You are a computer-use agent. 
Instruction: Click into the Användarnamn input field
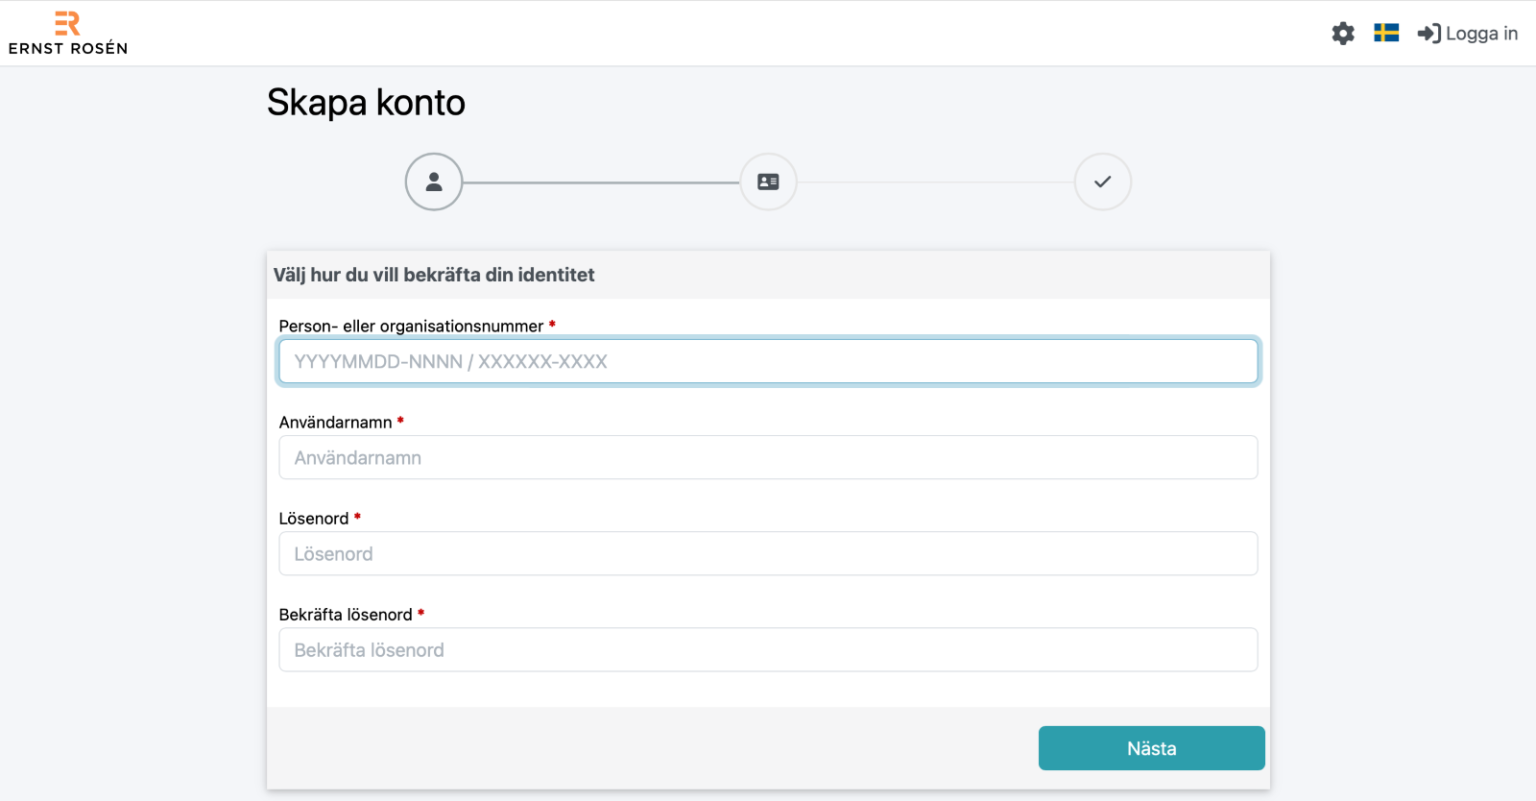(x=767, y=458)
